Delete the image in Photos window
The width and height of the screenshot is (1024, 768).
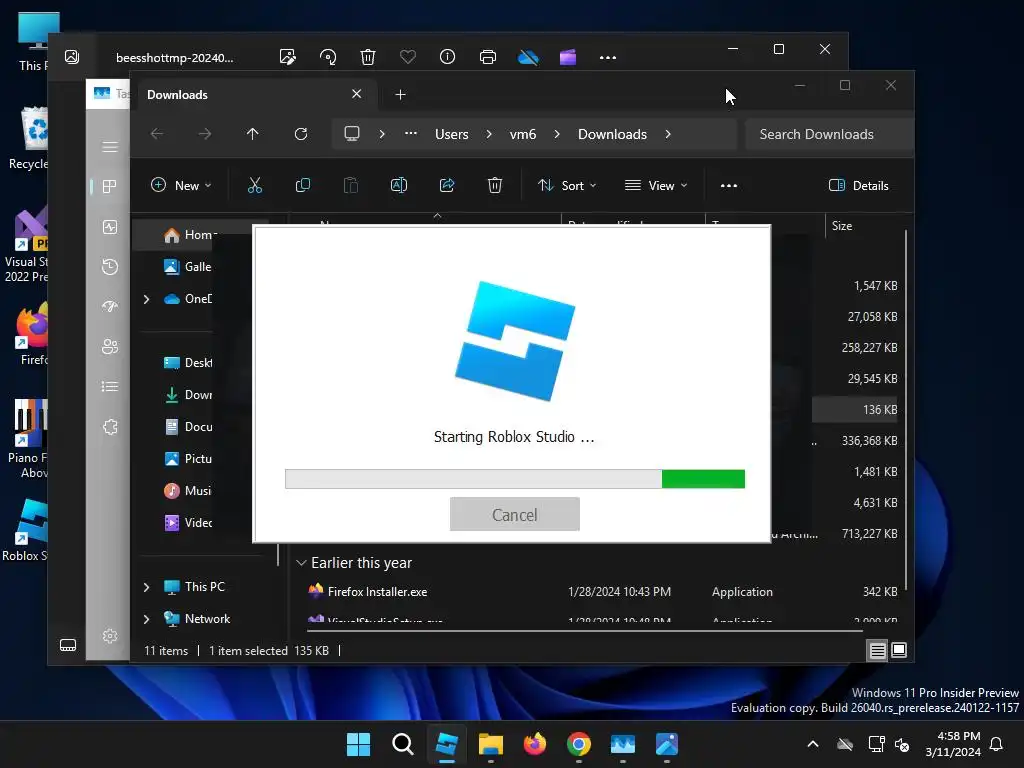click(x=368, y=57)
